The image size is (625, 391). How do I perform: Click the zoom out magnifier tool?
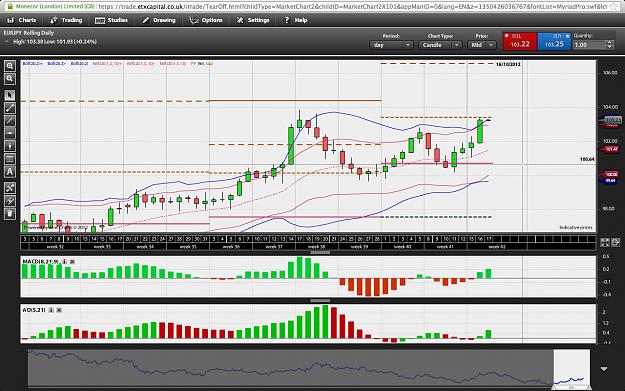point(10,79)
